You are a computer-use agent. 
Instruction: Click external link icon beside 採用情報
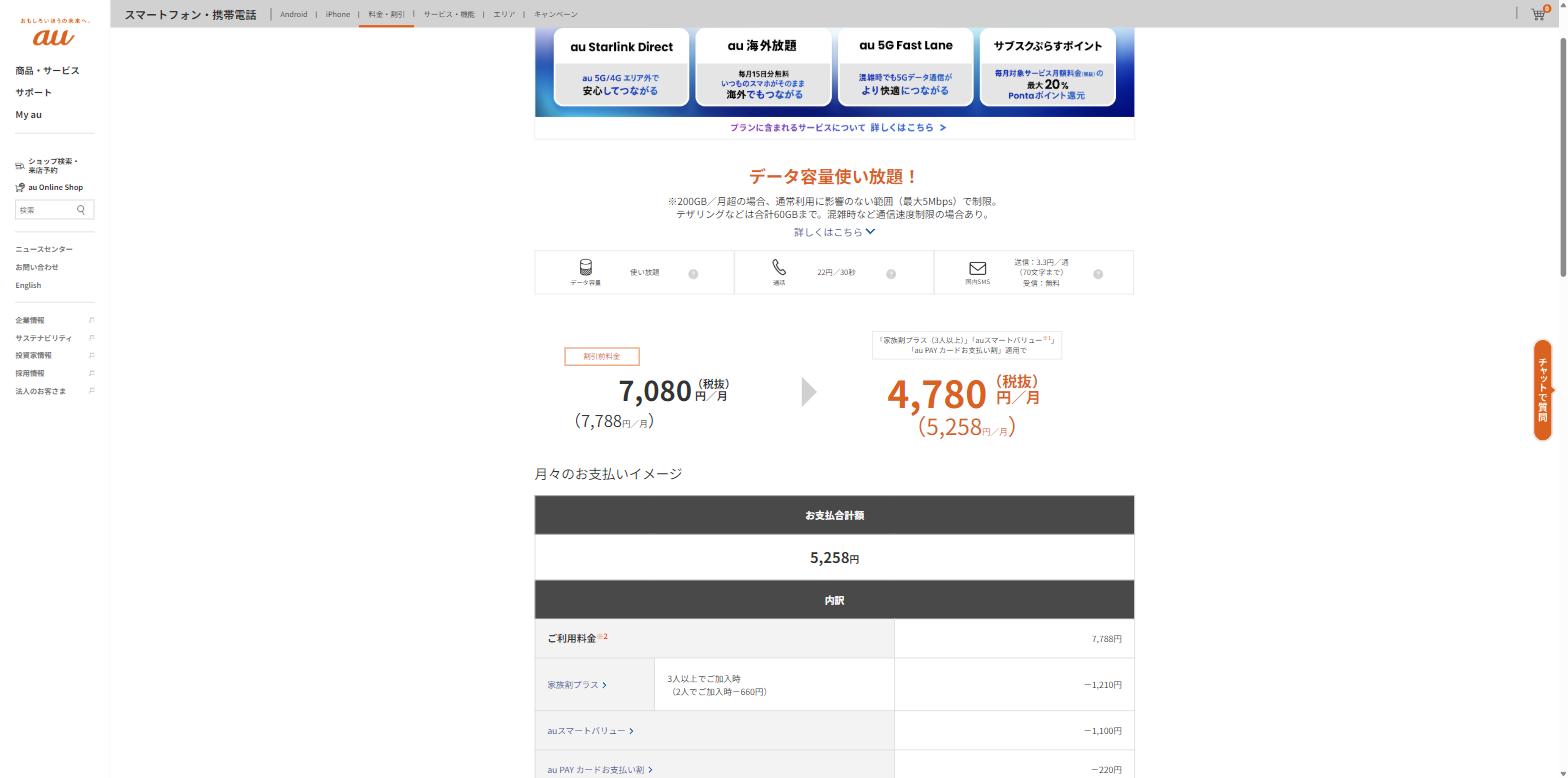(91, 373)
